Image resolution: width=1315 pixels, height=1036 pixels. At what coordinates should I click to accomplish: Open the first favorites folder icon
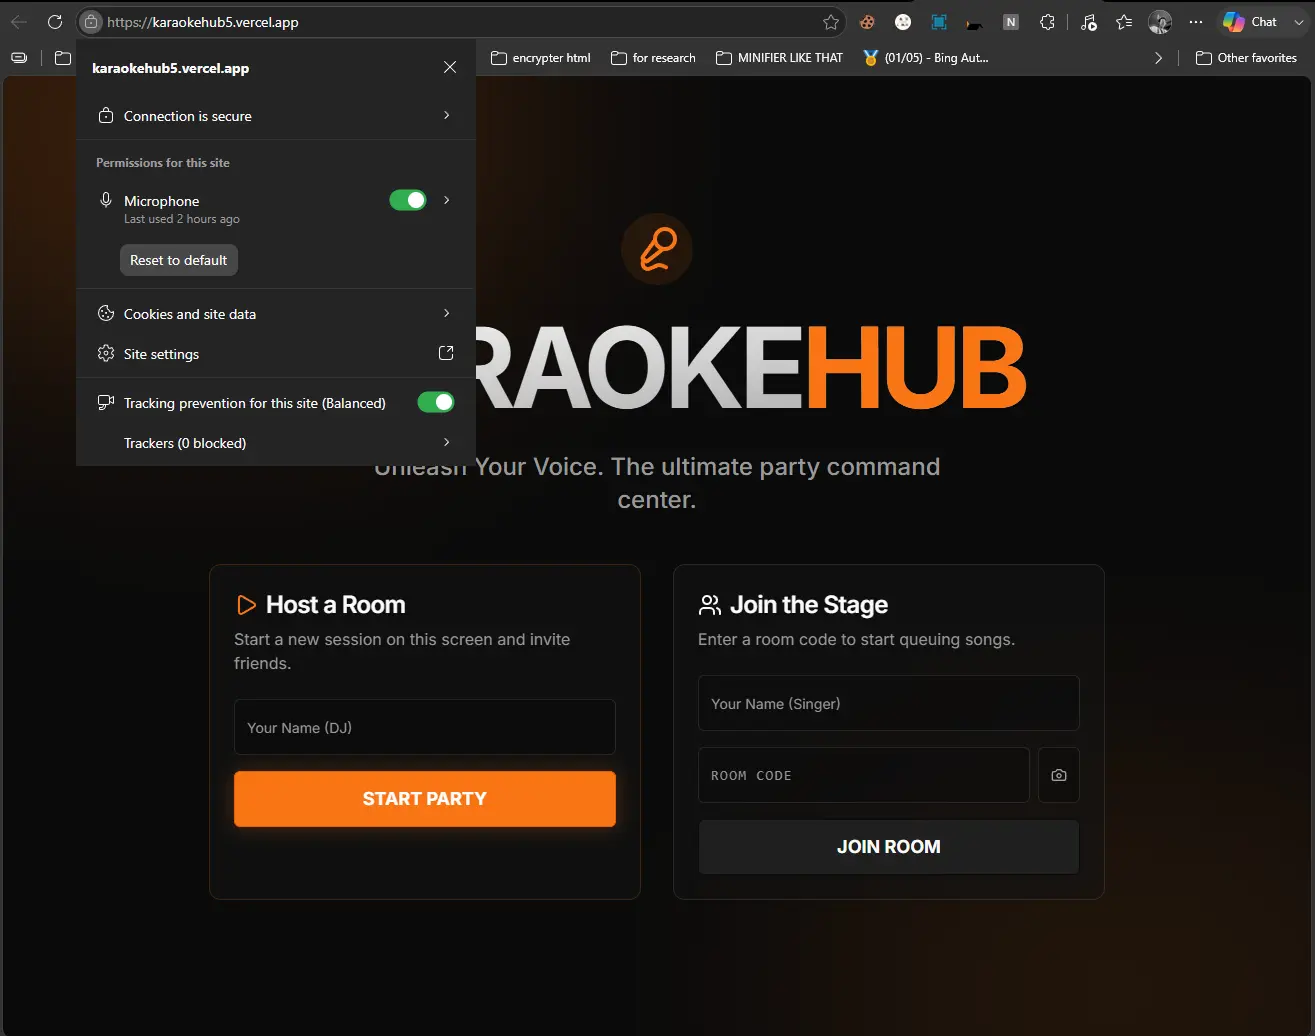(x=63, y=58)
